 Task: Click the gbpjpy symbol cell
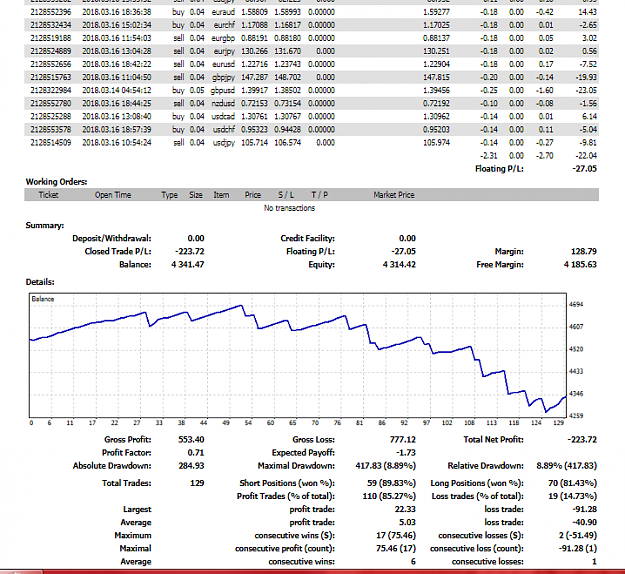point(223,77)
